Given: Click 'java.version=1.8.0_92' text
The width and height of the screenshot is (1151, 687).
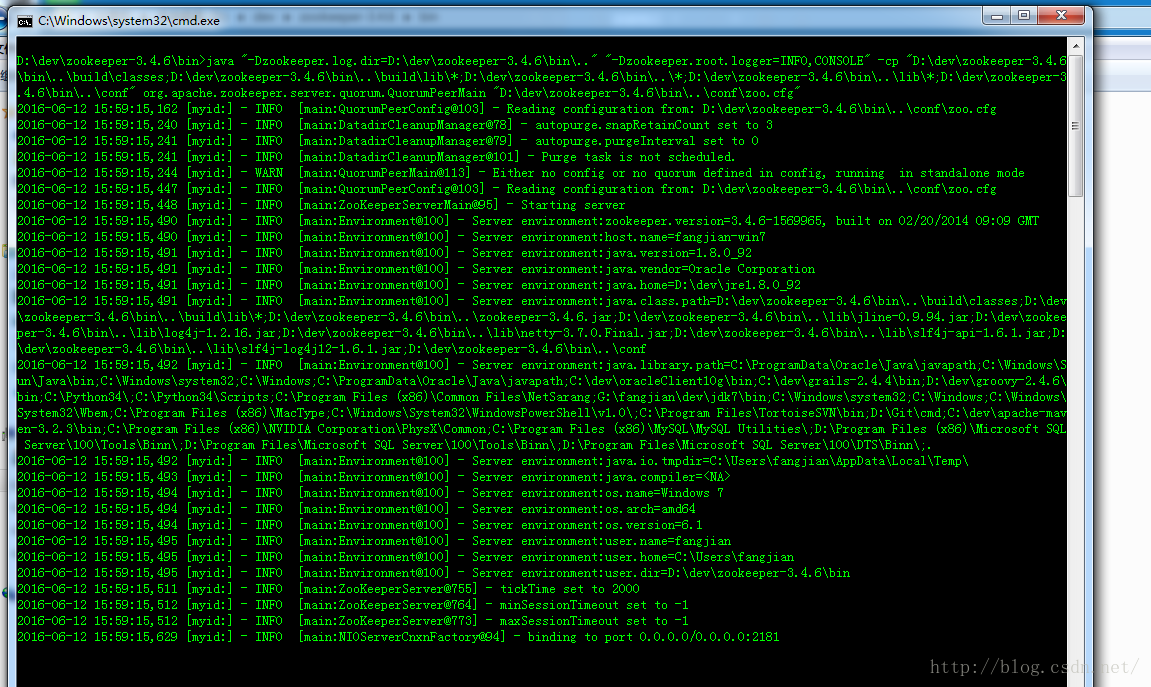Looking at the screenshot, I should click(x=678, y=253).
